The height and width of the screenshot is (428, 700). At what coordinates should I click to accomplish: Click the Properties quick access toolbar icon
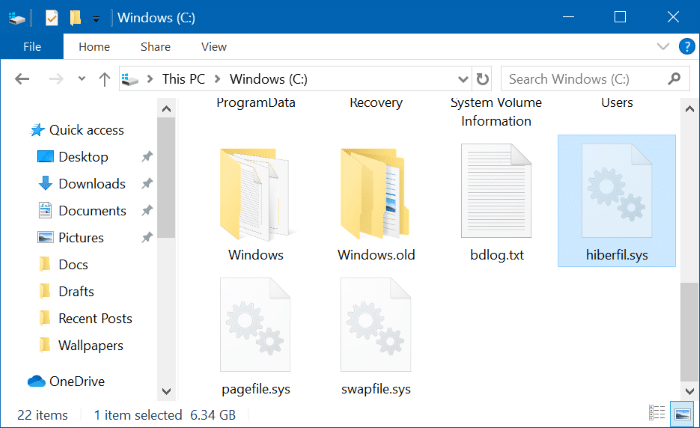(52, 18)
